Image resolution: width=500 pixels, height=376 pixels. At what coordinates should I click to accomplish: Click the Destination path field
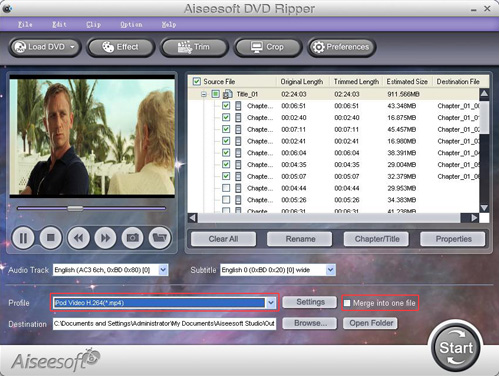pyautogui.click(x=164, y=324)
